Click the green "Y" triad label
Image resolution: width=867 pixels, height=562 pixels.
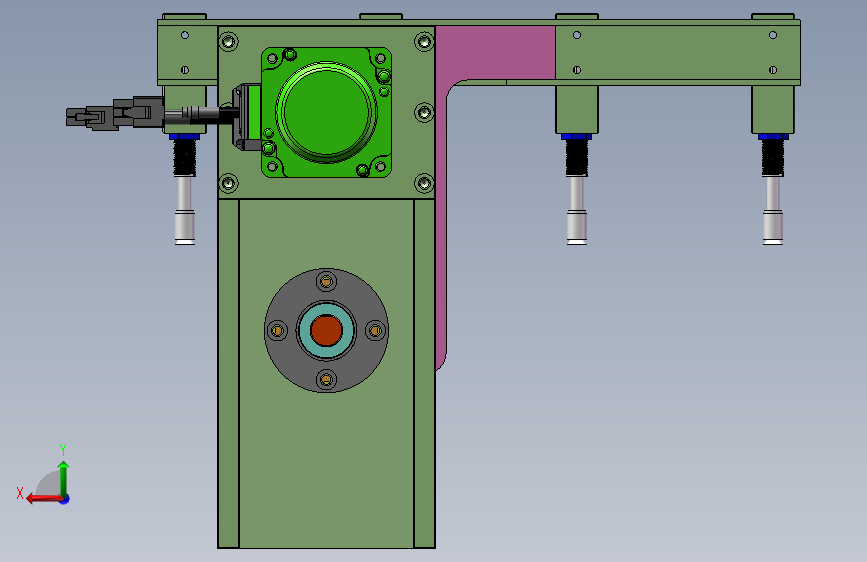click(x=63, y=449)
